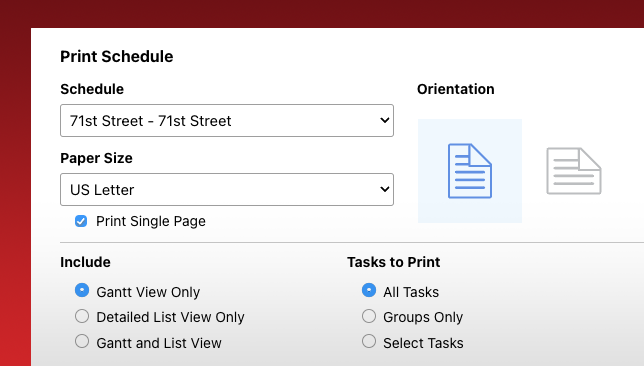Viewport: 644px width, 366px height.
Task: Open the Paper Size dropdown
Action: pos(227,189)
